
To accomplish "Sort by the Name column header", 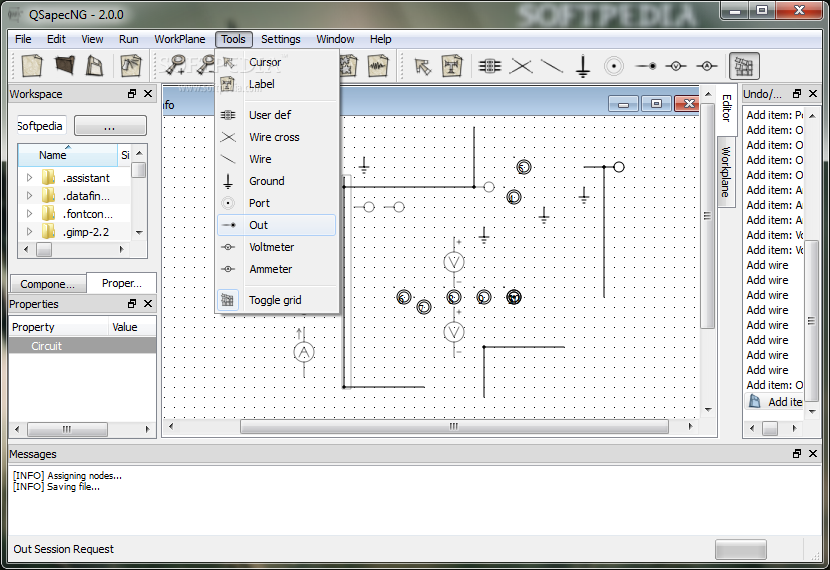I will pyautogui.click(x=68, y=155).
